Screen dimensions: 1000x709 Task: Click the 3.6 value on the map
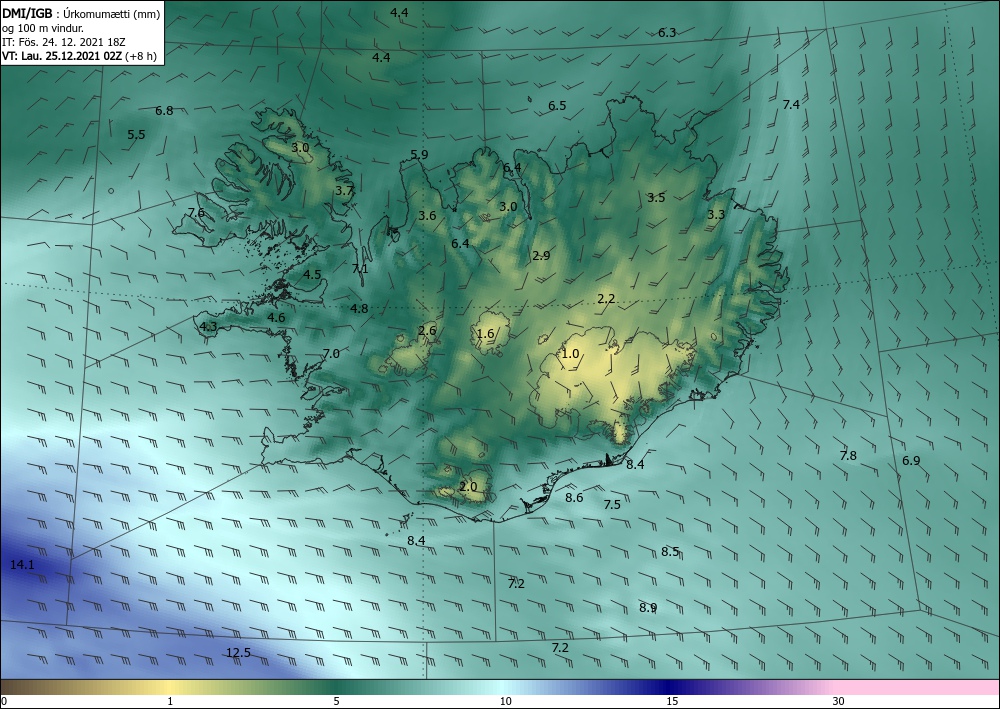(427, 216)
